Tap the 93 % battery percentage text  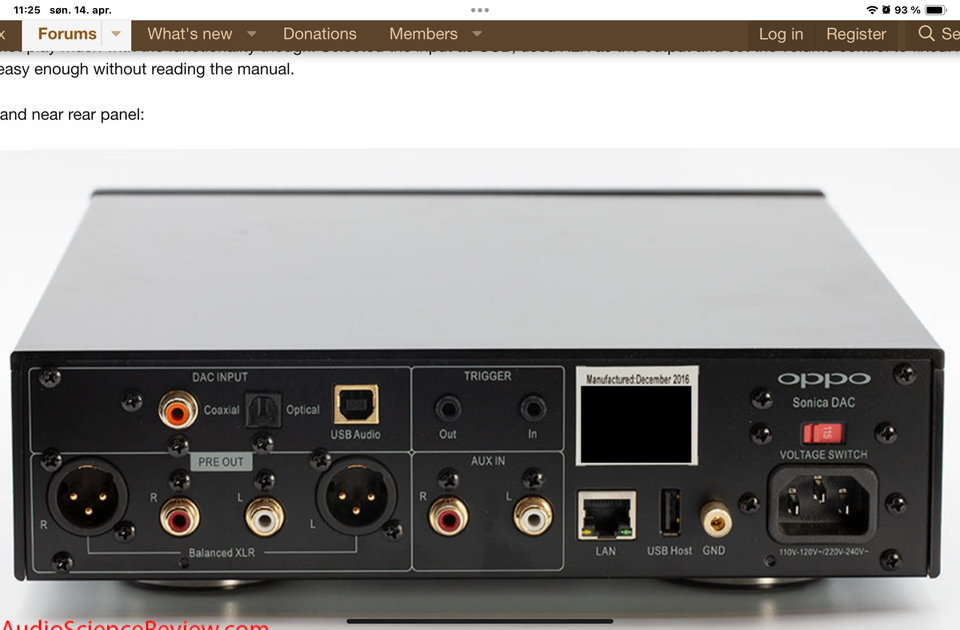point(907,10)
